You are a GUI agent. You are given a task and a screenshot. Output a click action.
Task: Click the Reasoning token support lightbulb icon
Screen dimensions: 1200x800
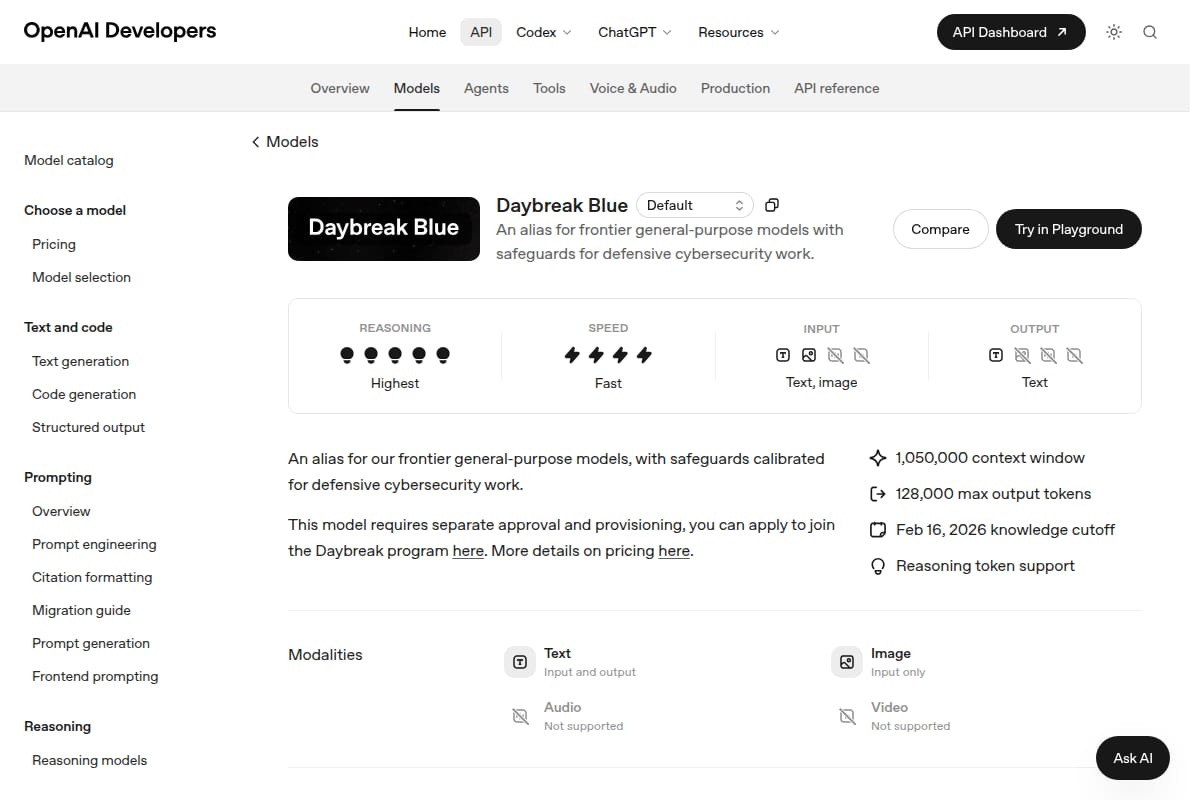click(x=878, y=566)
